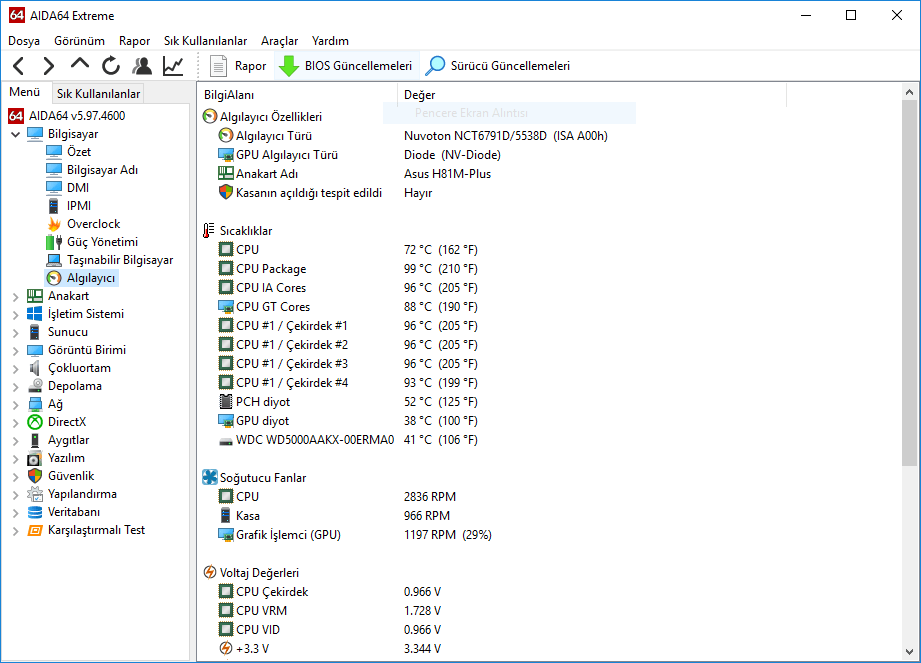Click the Veritabanı database icon
Viewport: 921px width, 663px height.
(35, 512)
